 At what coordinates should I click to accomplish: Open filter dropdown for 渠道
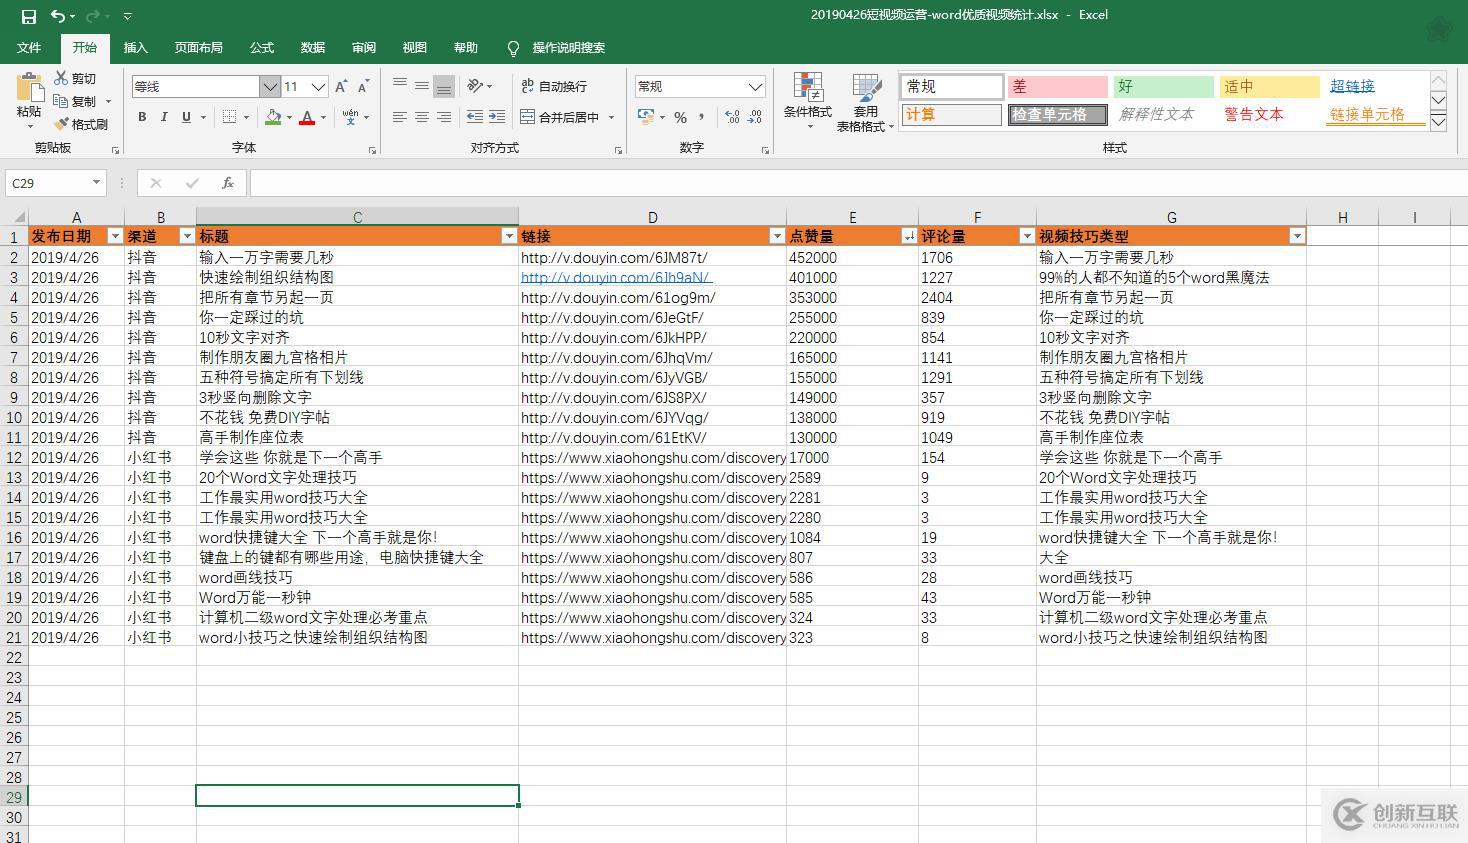pos(187,236)
